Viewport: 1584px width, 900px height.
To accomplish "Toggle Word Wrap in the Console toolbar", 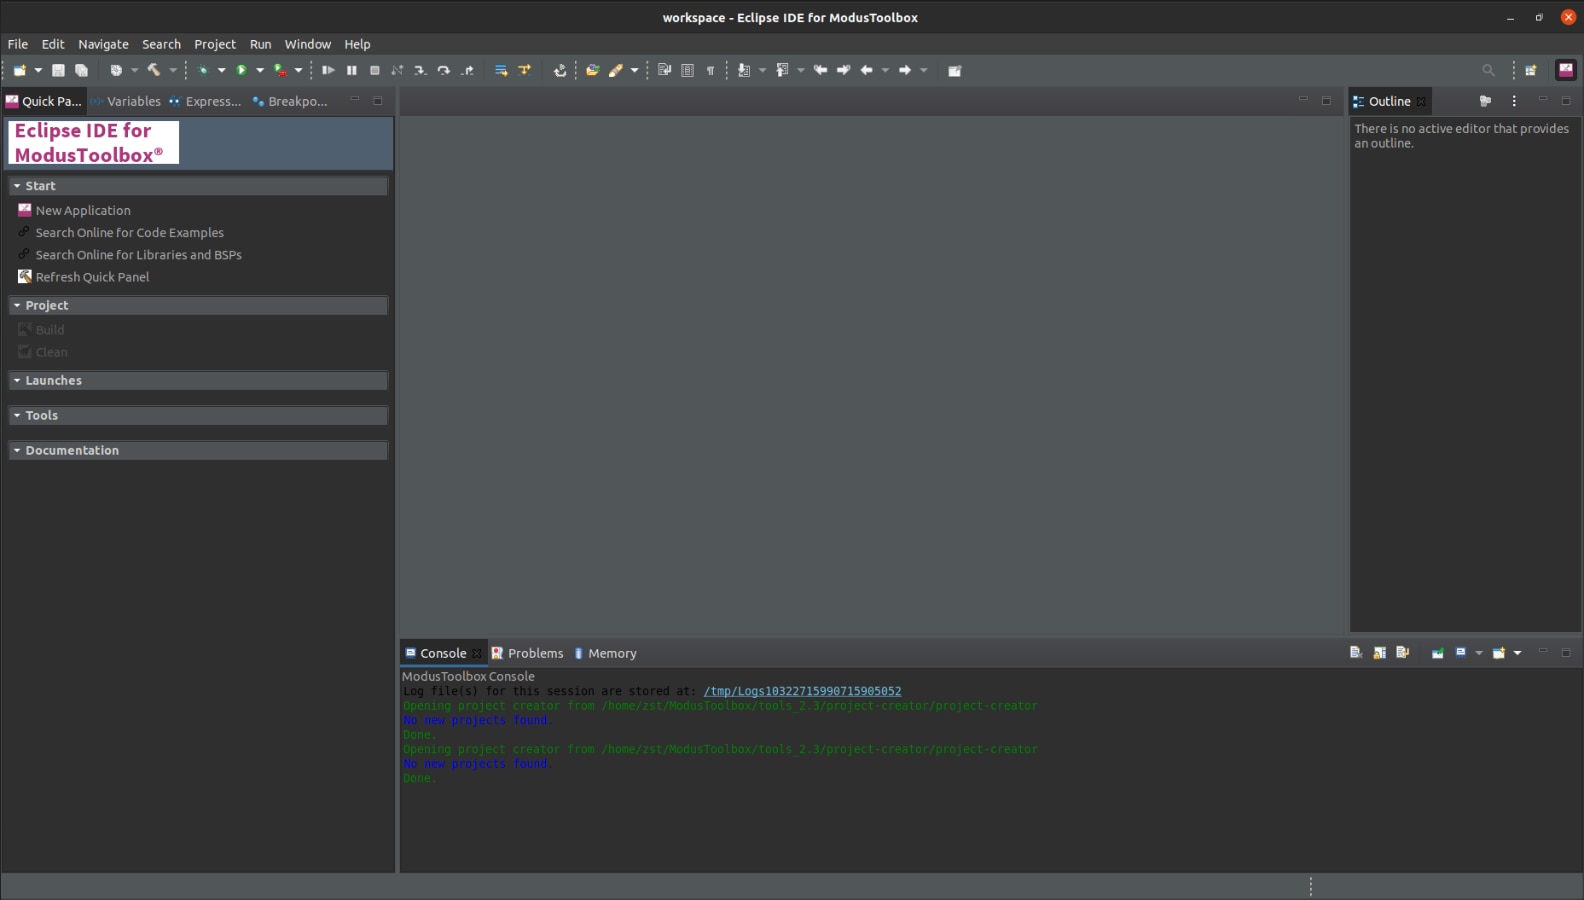I will tap(1402, 653).
